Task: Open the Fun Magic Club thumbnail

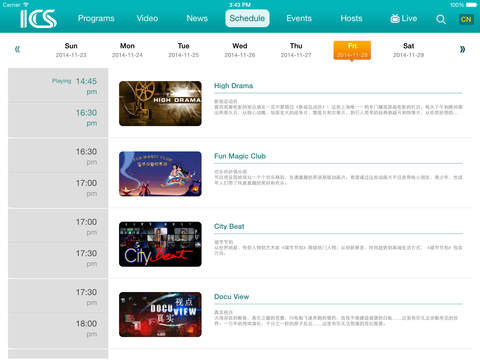Action: 160,174
